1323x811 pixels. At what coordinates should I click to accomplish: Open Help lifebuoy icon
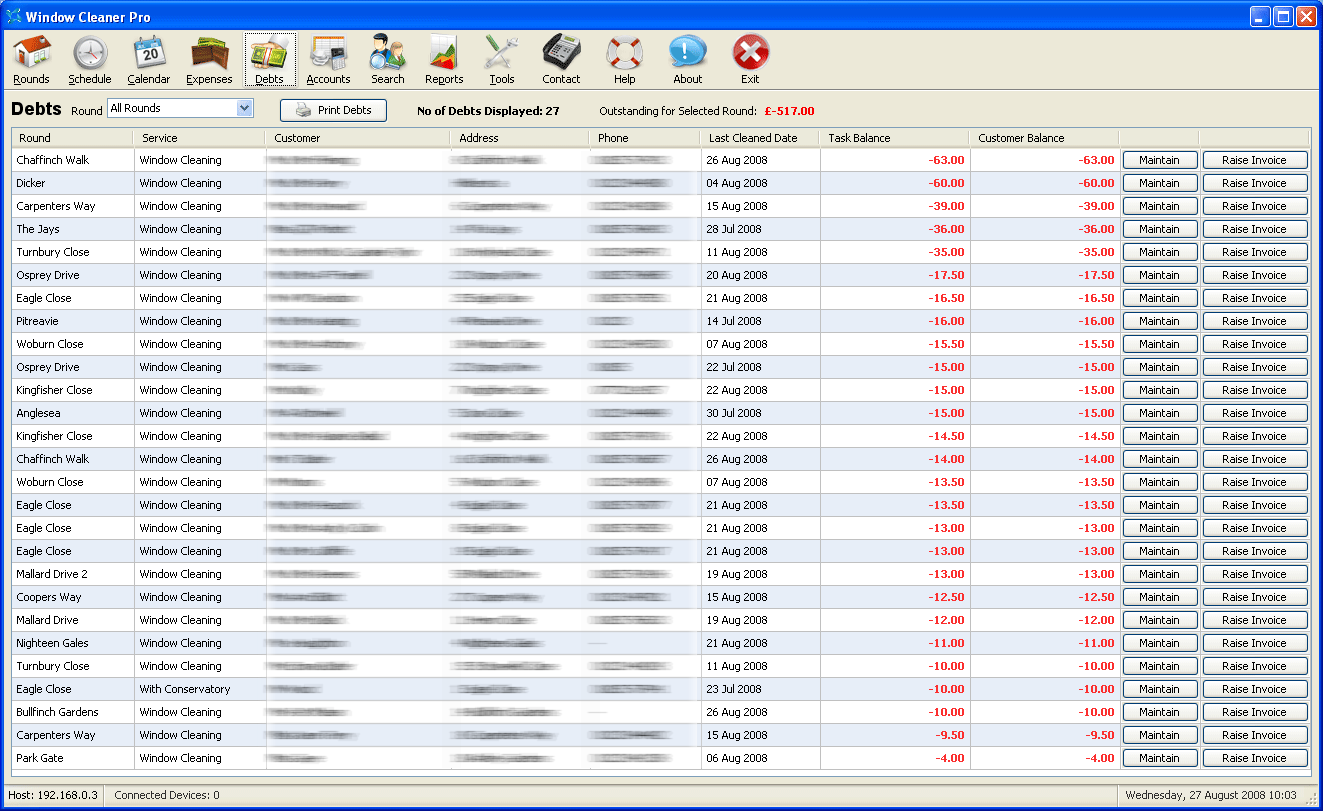624,52
